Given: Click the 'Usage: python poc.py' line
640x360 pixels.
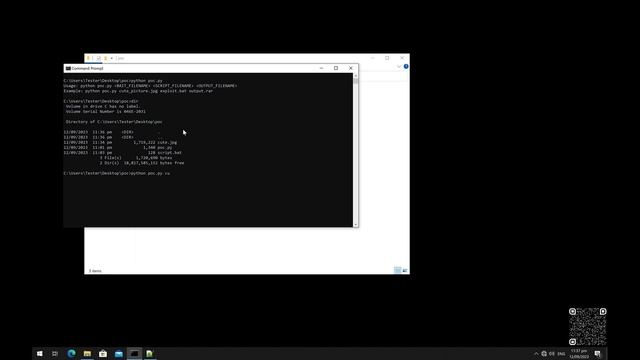Looking at the screenshot, I should pos(150,86).
